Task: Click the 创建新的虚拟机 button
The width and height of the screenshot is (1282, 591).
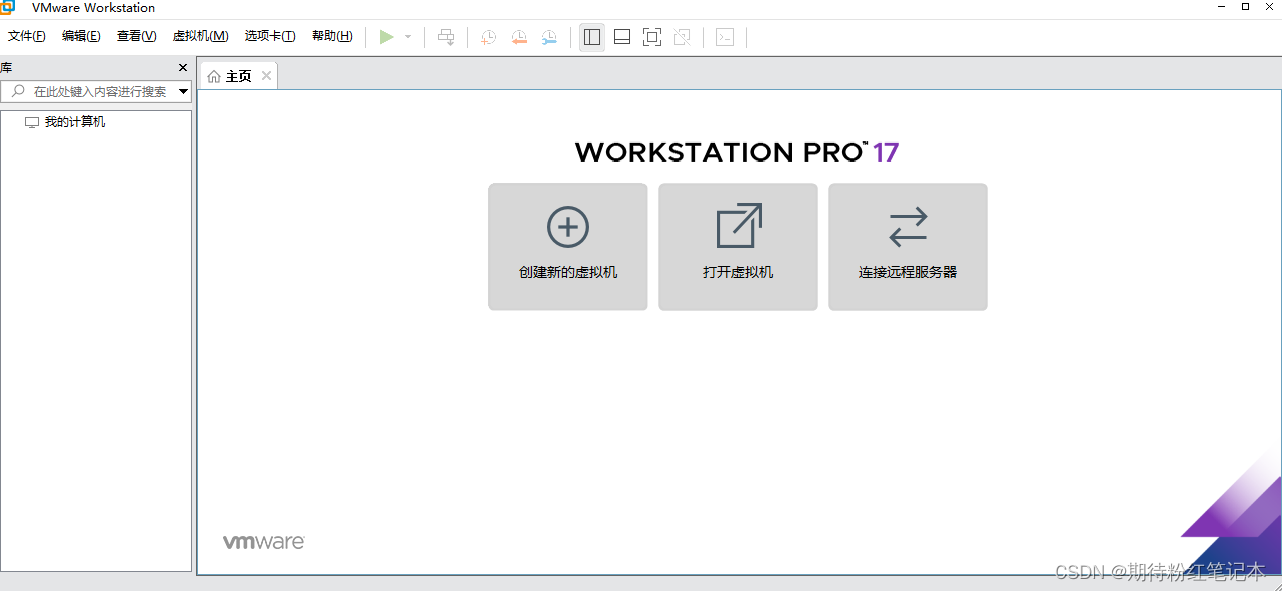Action: pyautogui.click(x=568, y=247)
